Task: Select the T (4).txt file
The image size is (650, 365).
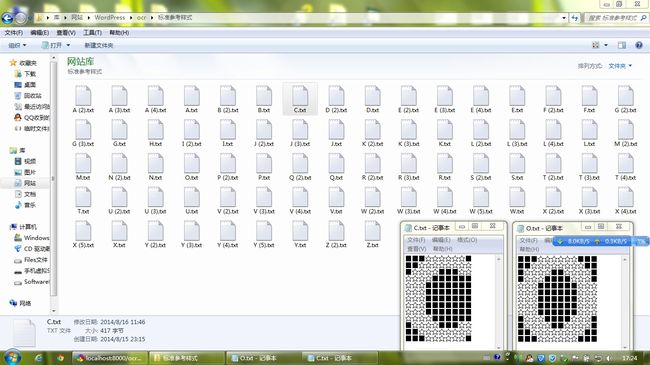Action: tap(626, 167)
